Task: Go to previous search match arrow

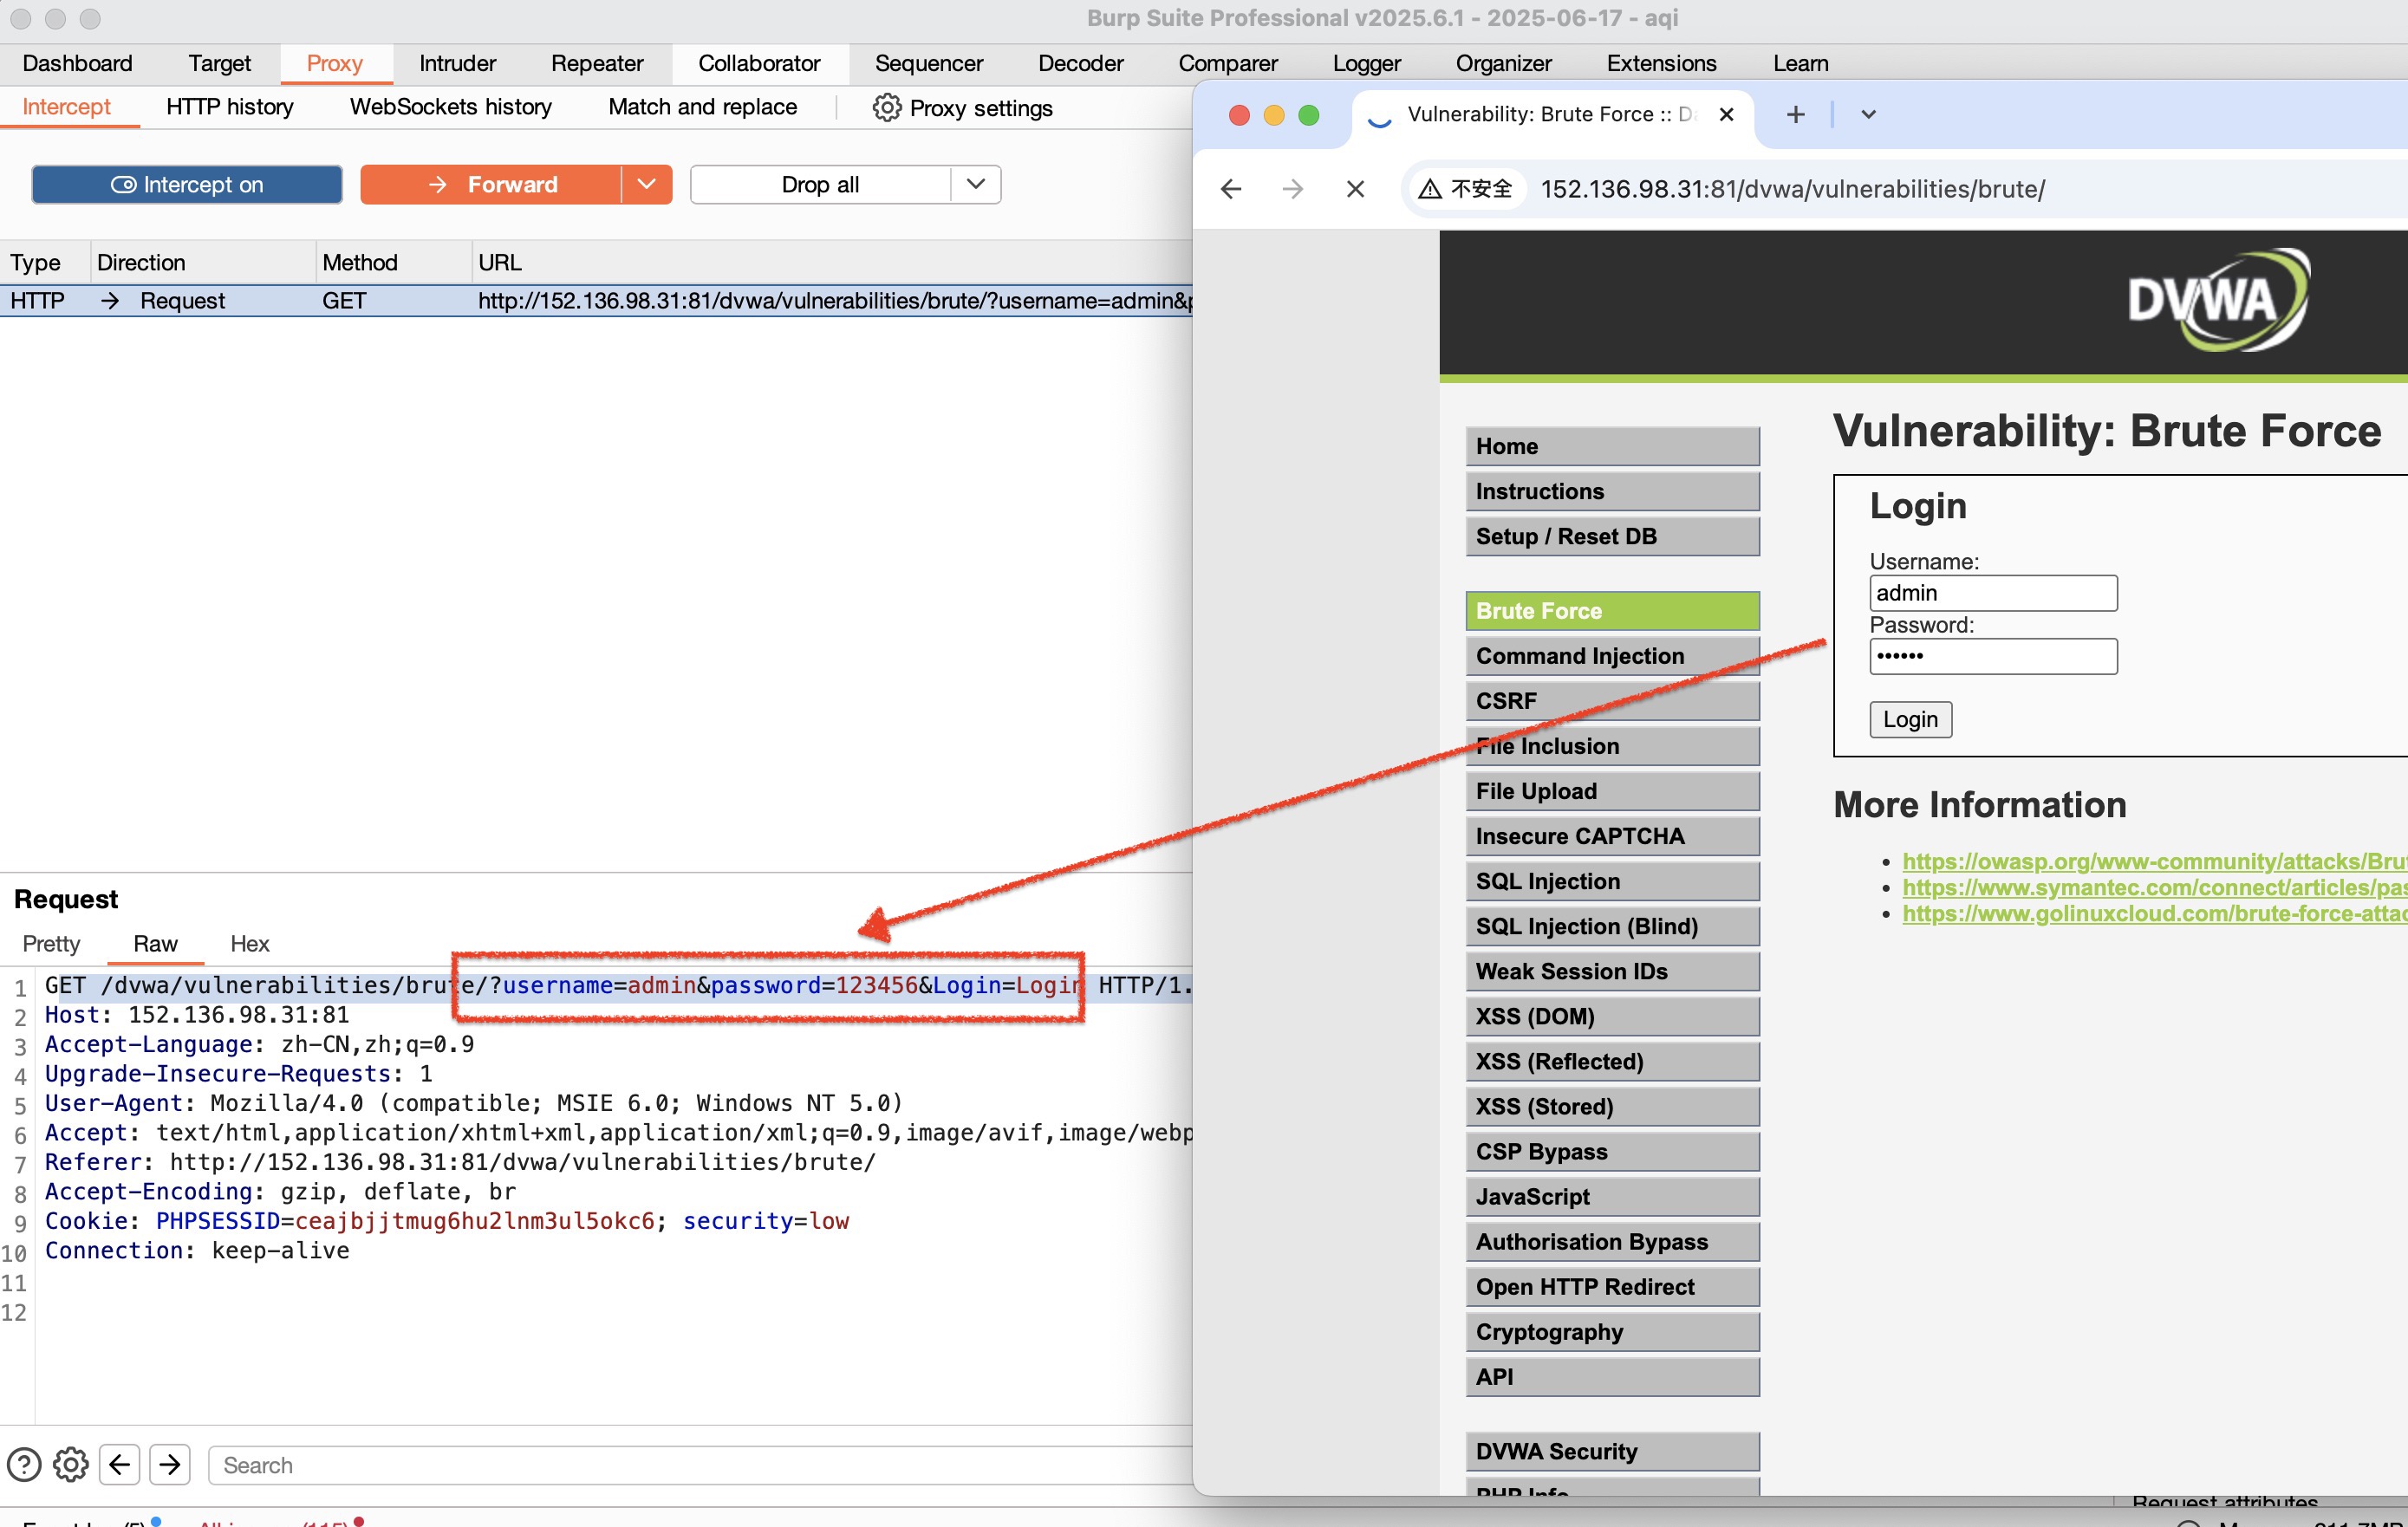Action: (x=119, y=1465)
